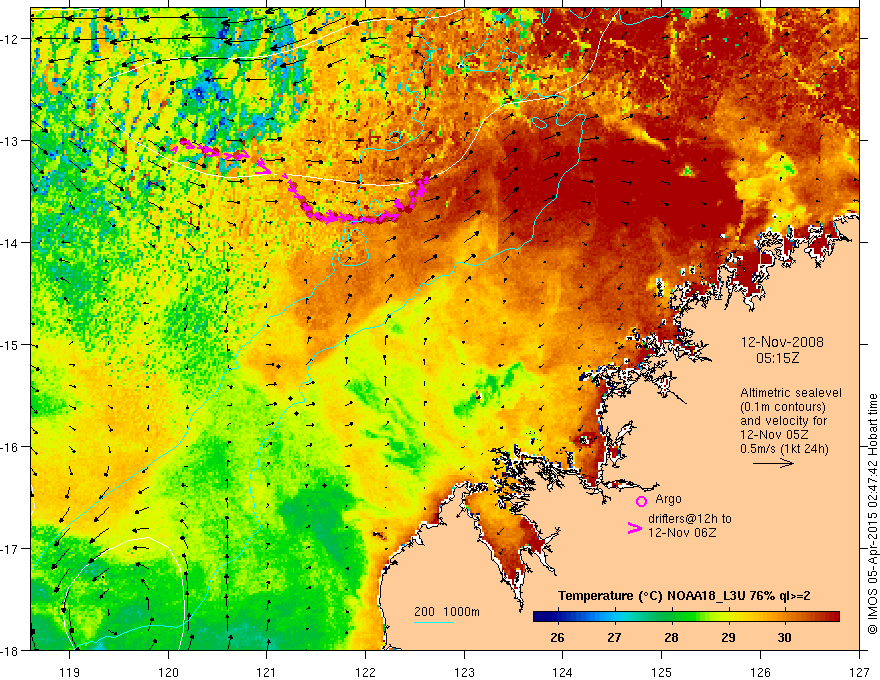Click the '0.5m/s (1kt 24h)' label
Screen dimensions: 880x680
point(784,449)
